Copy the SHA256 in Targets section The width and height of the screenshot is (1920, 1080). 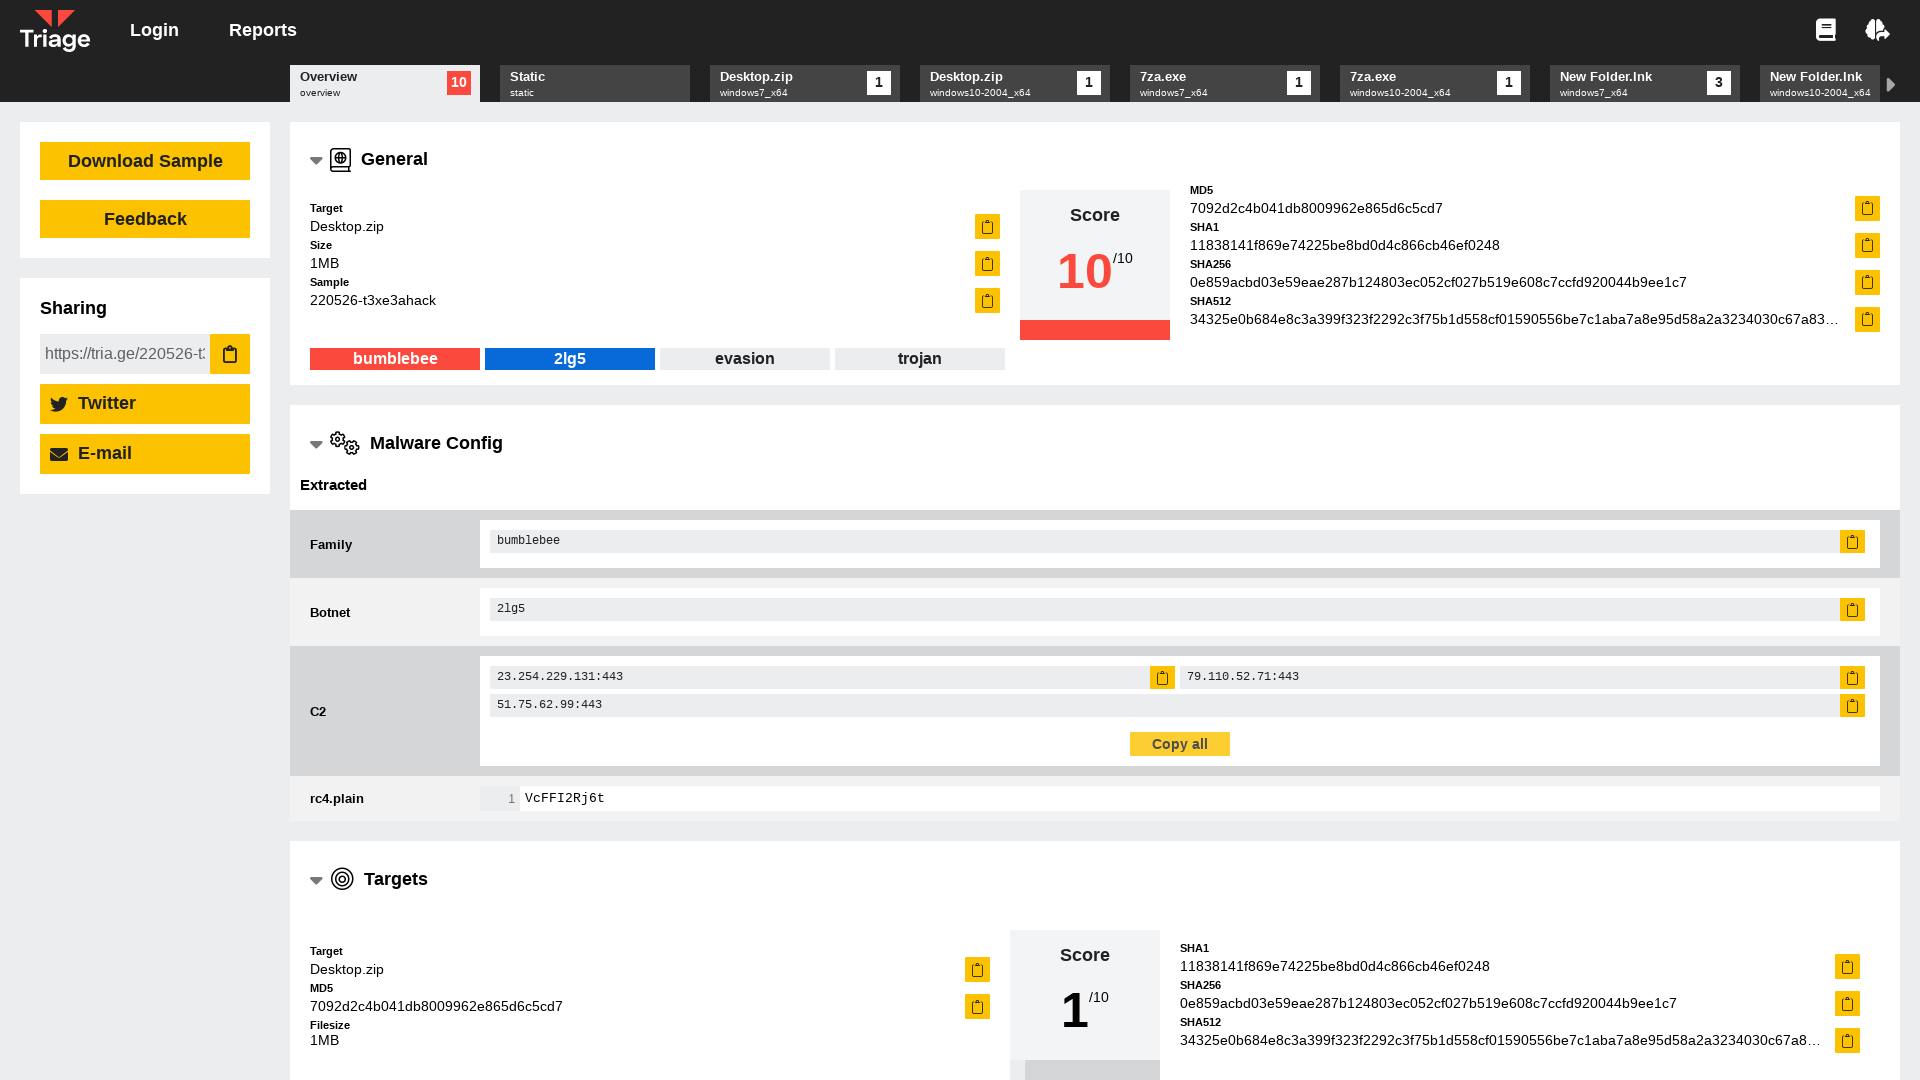click(x=1847, y=1003)
